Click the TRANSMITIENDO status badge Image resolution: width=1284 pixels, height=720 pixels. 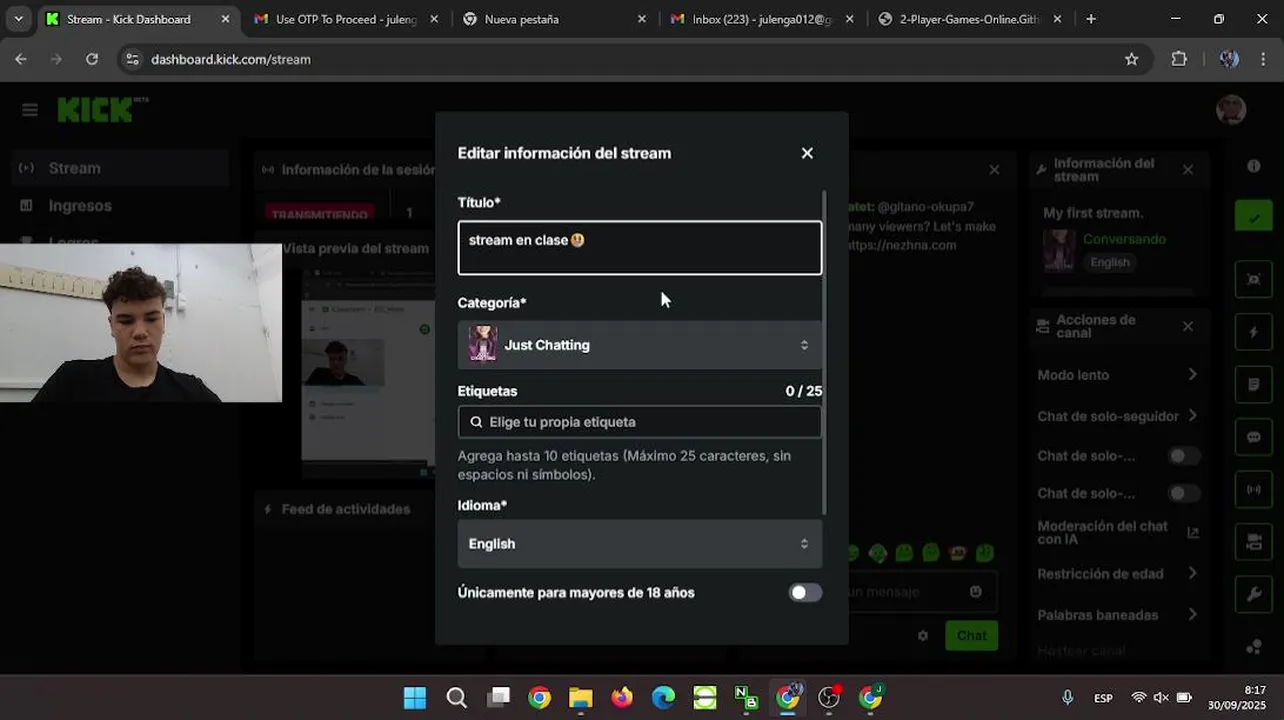click(319, 213)
